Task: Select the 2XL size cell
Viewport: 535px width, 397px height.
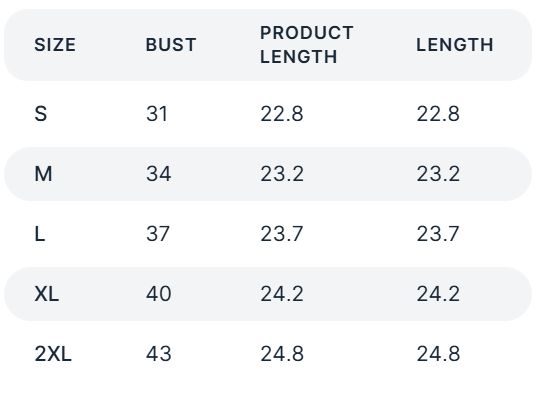Action: 53,354
